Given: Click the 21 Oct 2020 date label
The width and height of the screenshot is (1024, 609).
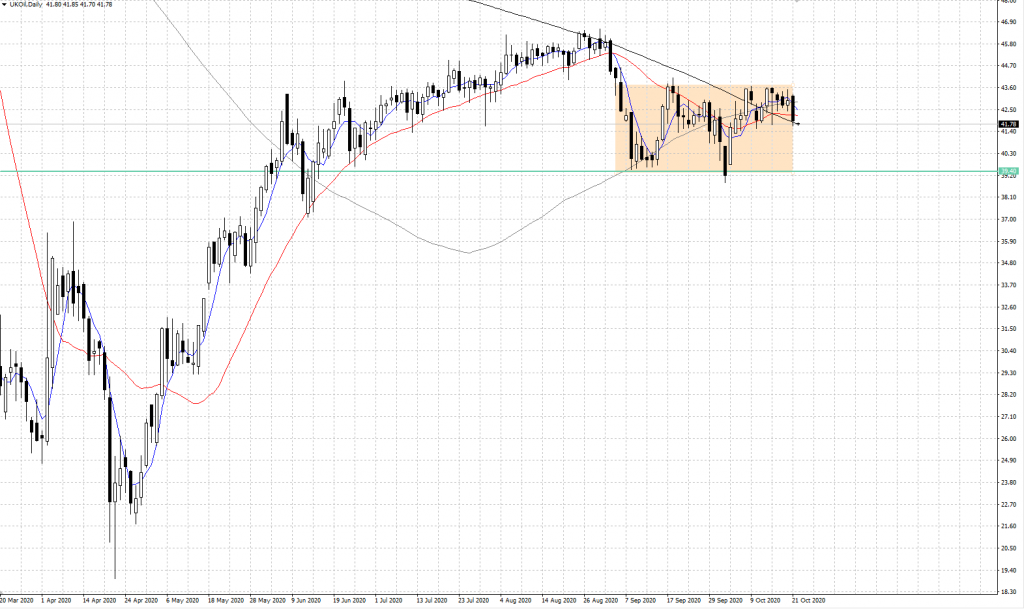Looking at the screenshot, I should [x=809, y=602].
